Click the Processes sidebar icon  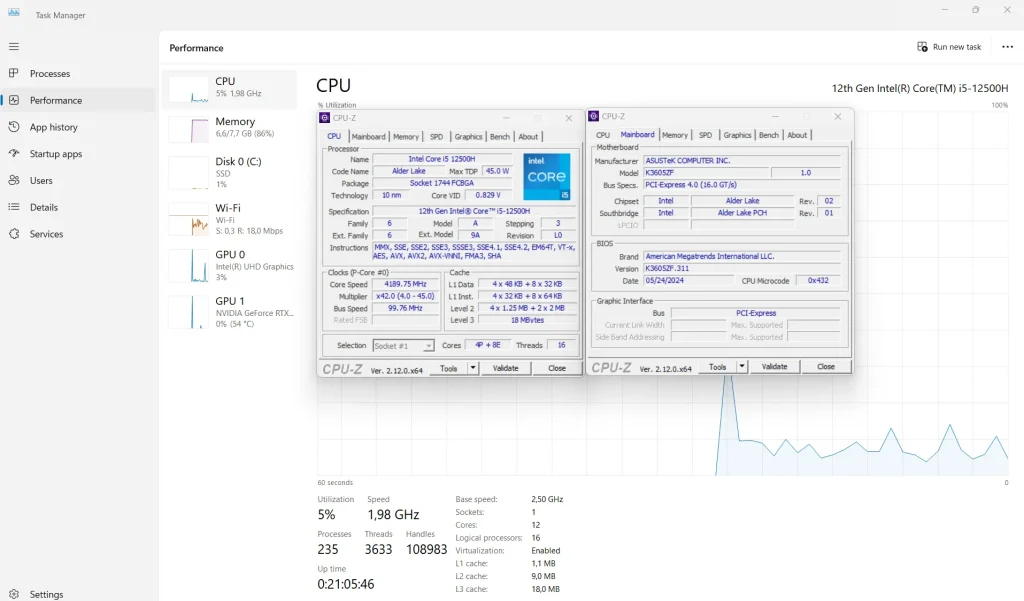click(14, 73)
